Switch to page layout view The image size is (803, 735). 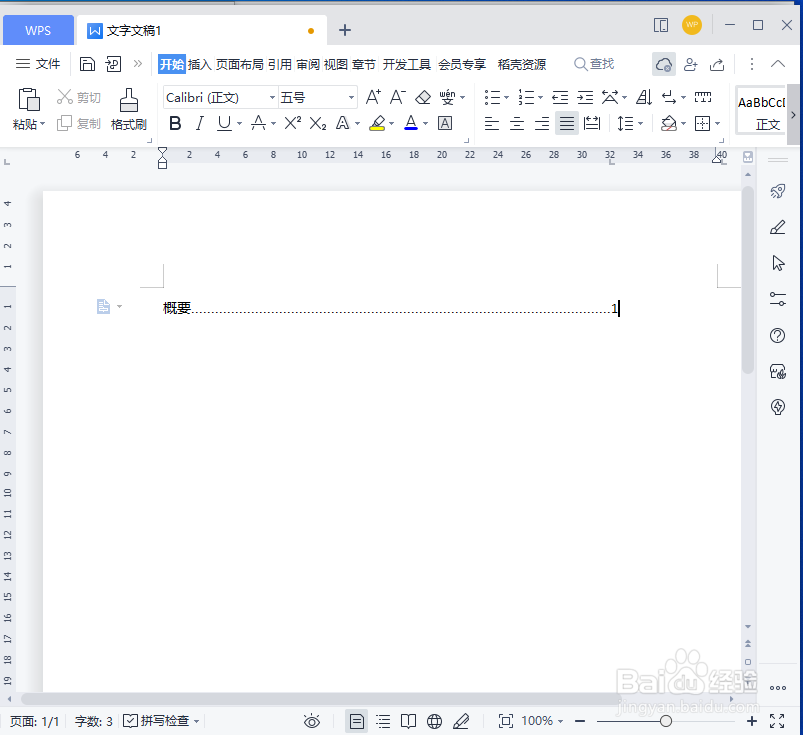click(357, 722)
